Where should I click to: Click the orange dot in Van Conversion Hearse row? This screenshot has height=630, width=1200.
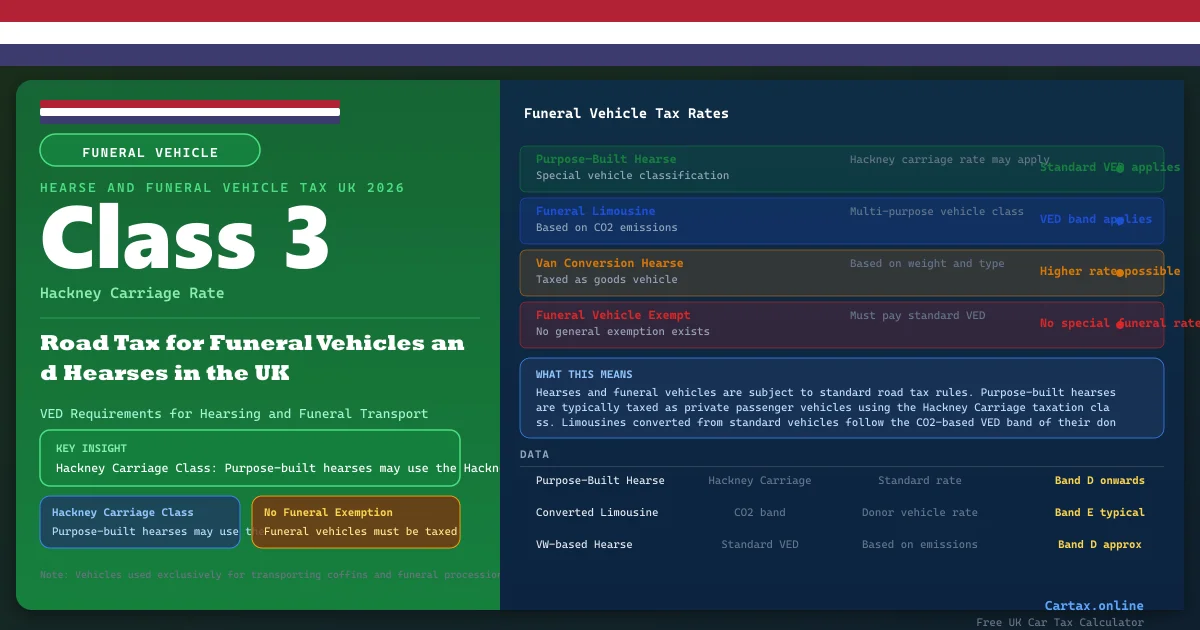[x=1120, y=272]
